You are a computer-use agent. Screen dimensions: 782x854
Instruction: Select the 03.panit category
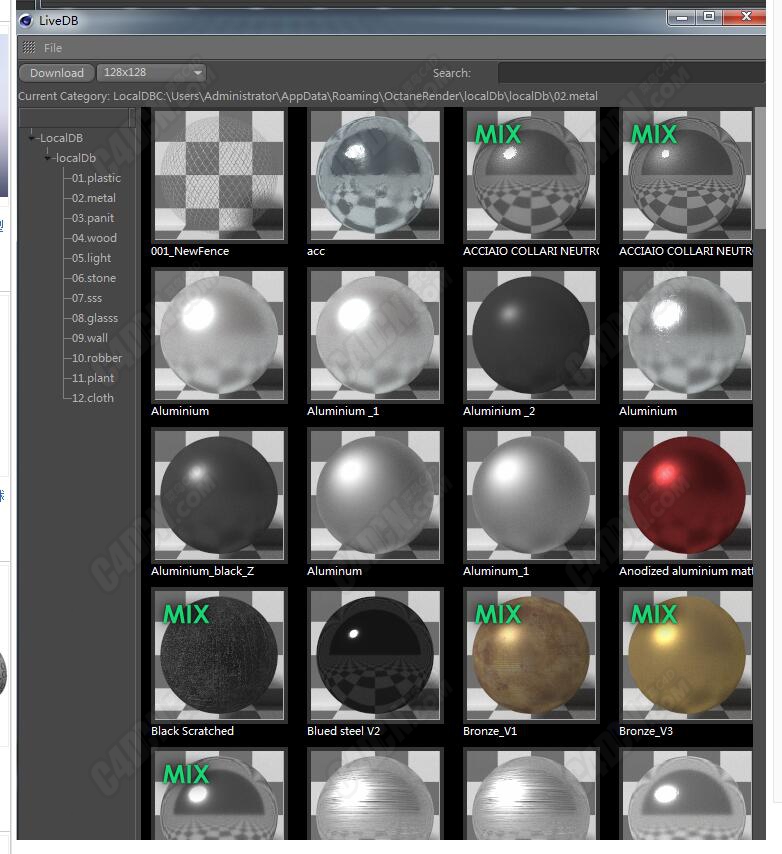click(x=93, y=218)
